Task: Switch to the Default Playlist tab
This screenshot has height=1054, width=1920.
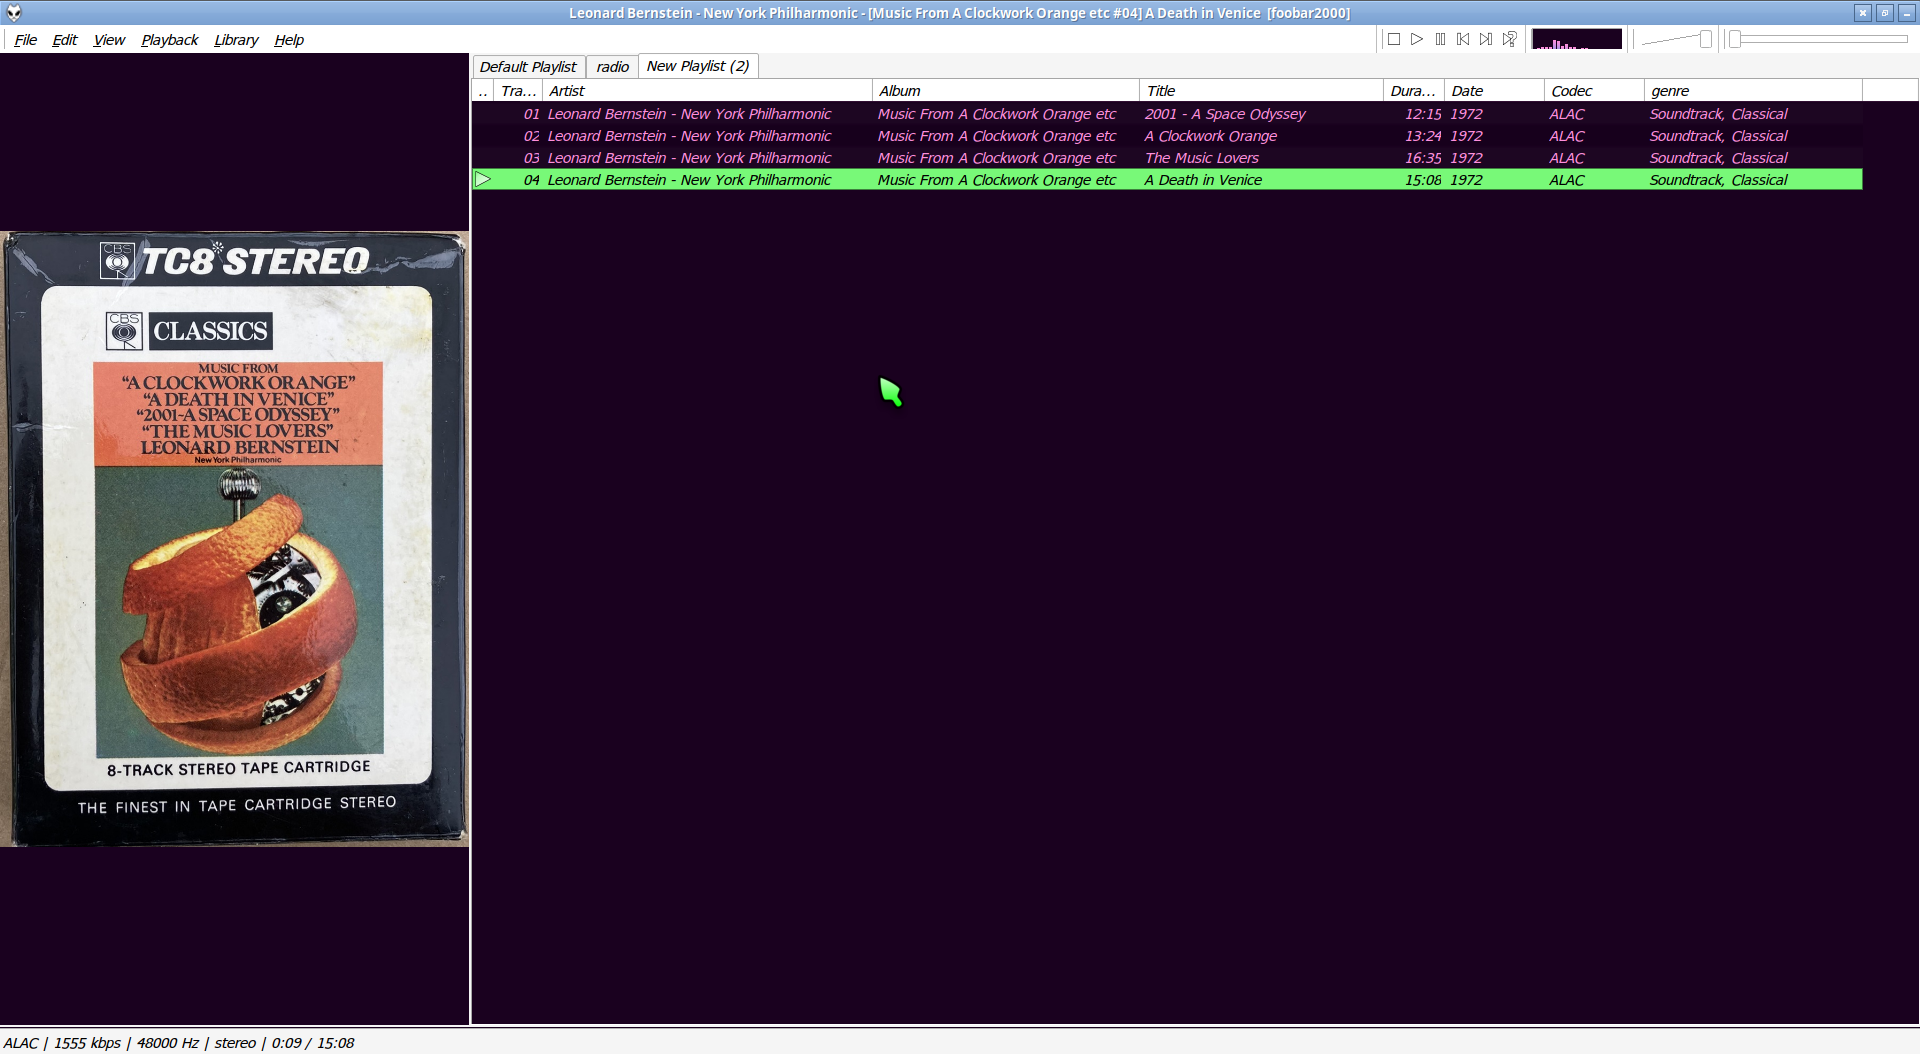Action: pos(528,67)
